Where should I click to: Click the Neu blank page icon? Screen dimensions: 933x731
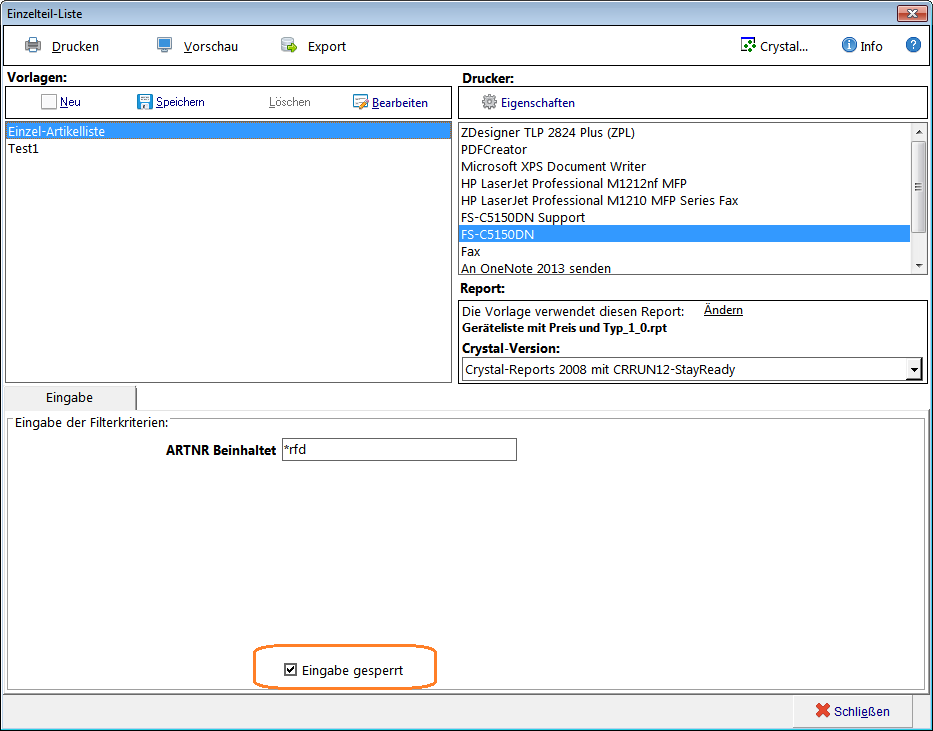click(x=49, y=102)
